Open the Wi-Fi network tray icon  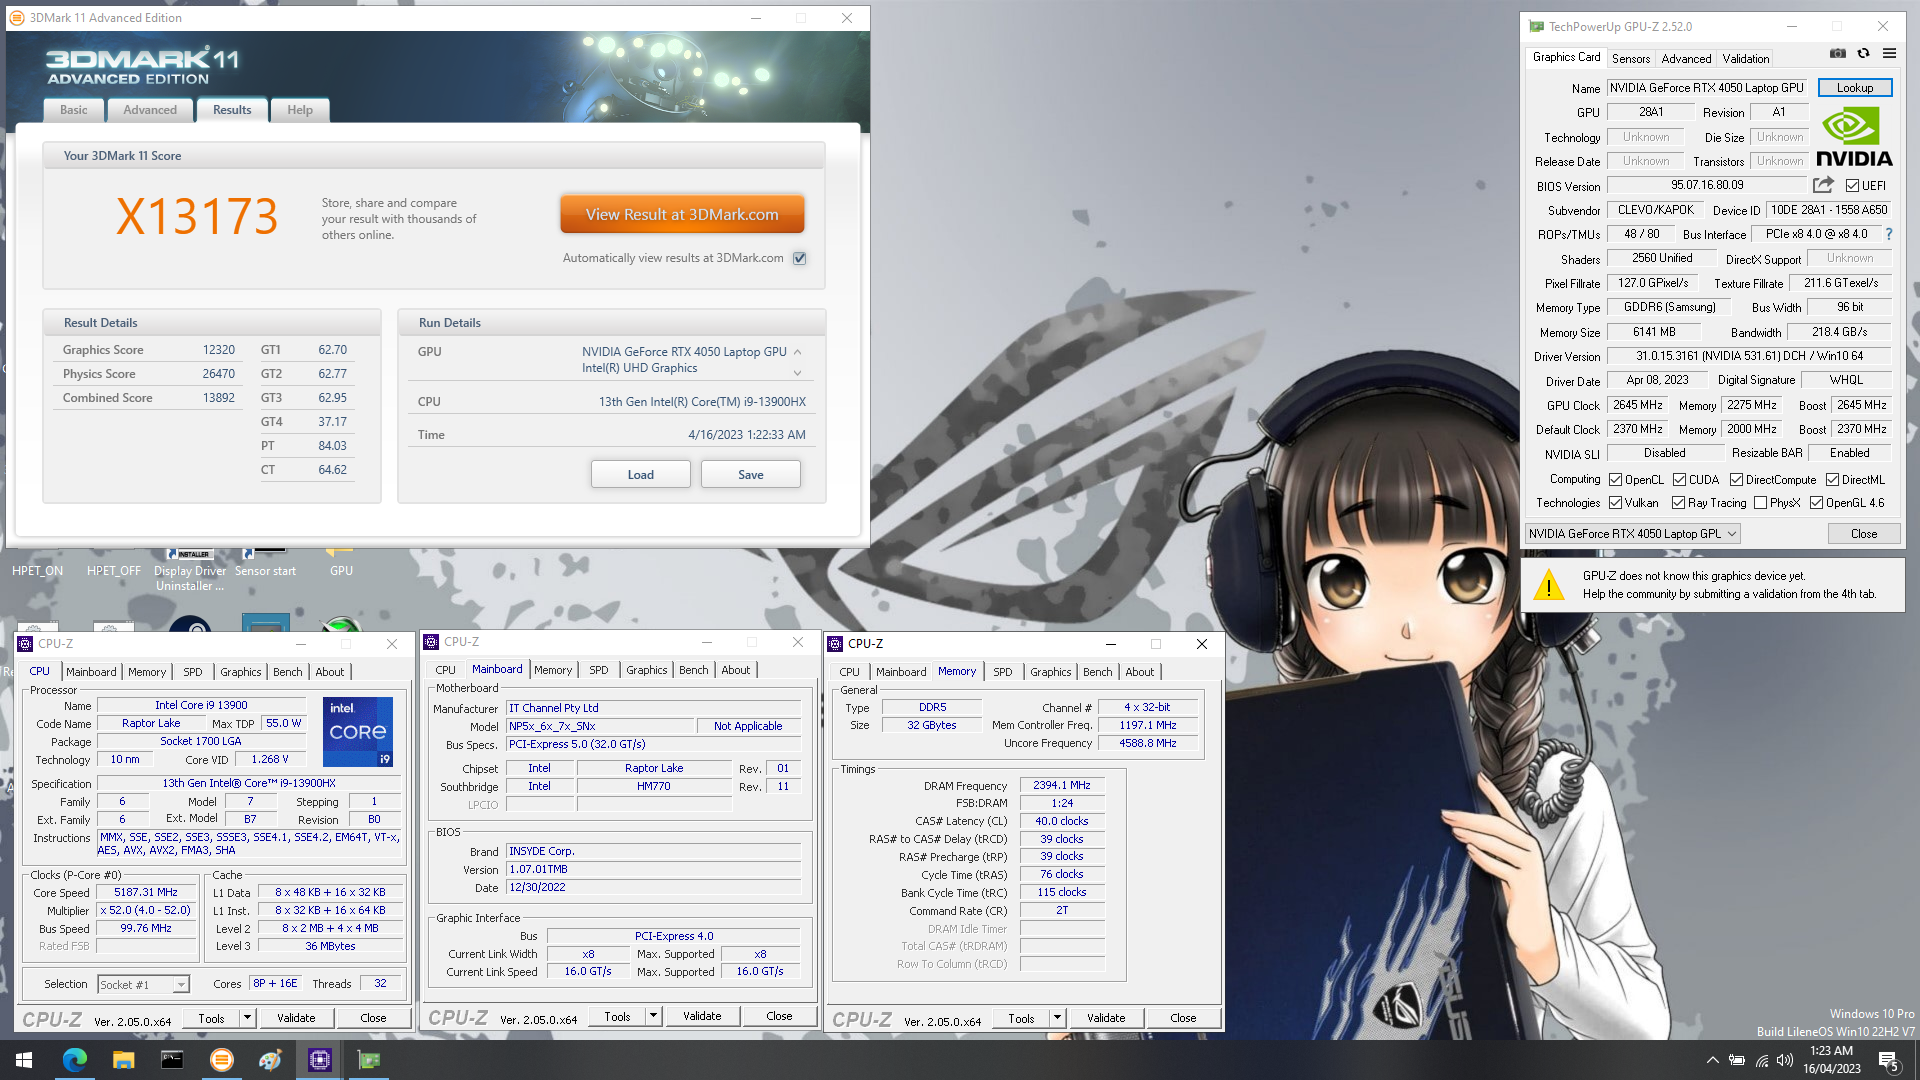coord(1761,1060)
